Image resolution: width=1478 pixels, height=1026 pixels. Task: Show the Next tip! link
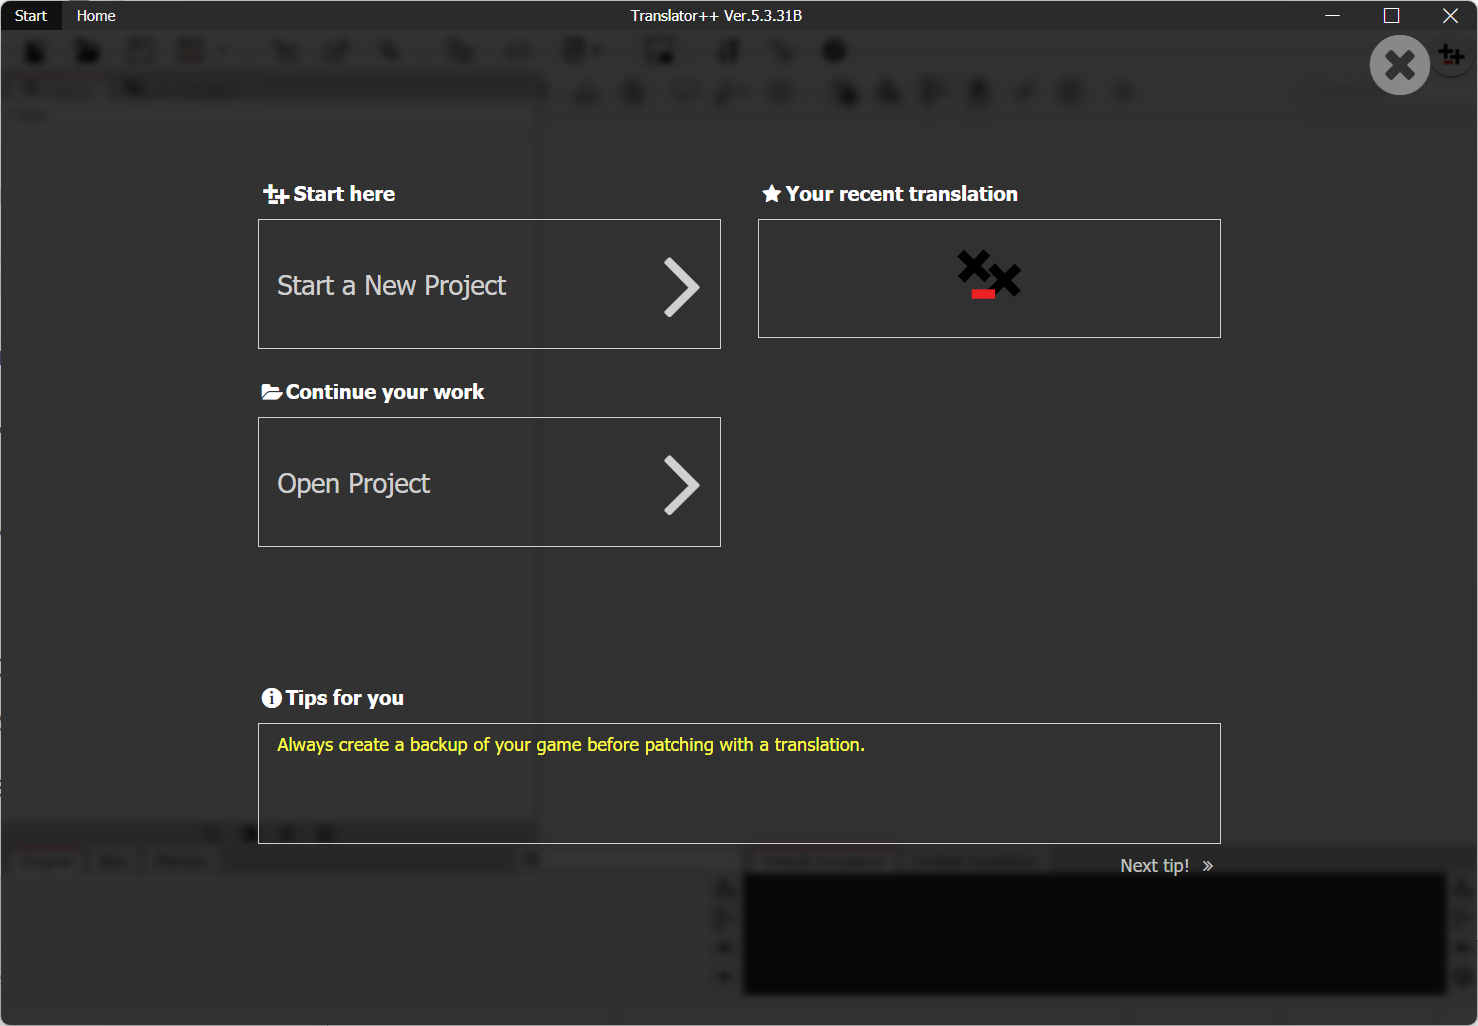[x=1166, y=866]
